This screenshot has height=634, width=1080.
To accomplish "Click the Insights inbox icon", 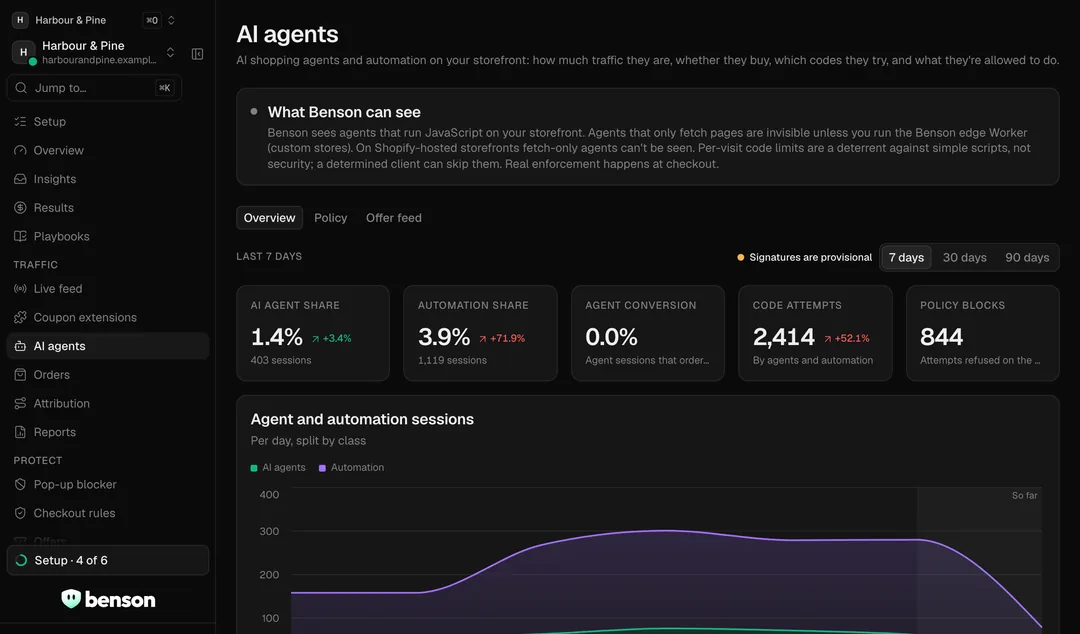I will (x=20, y=179).
